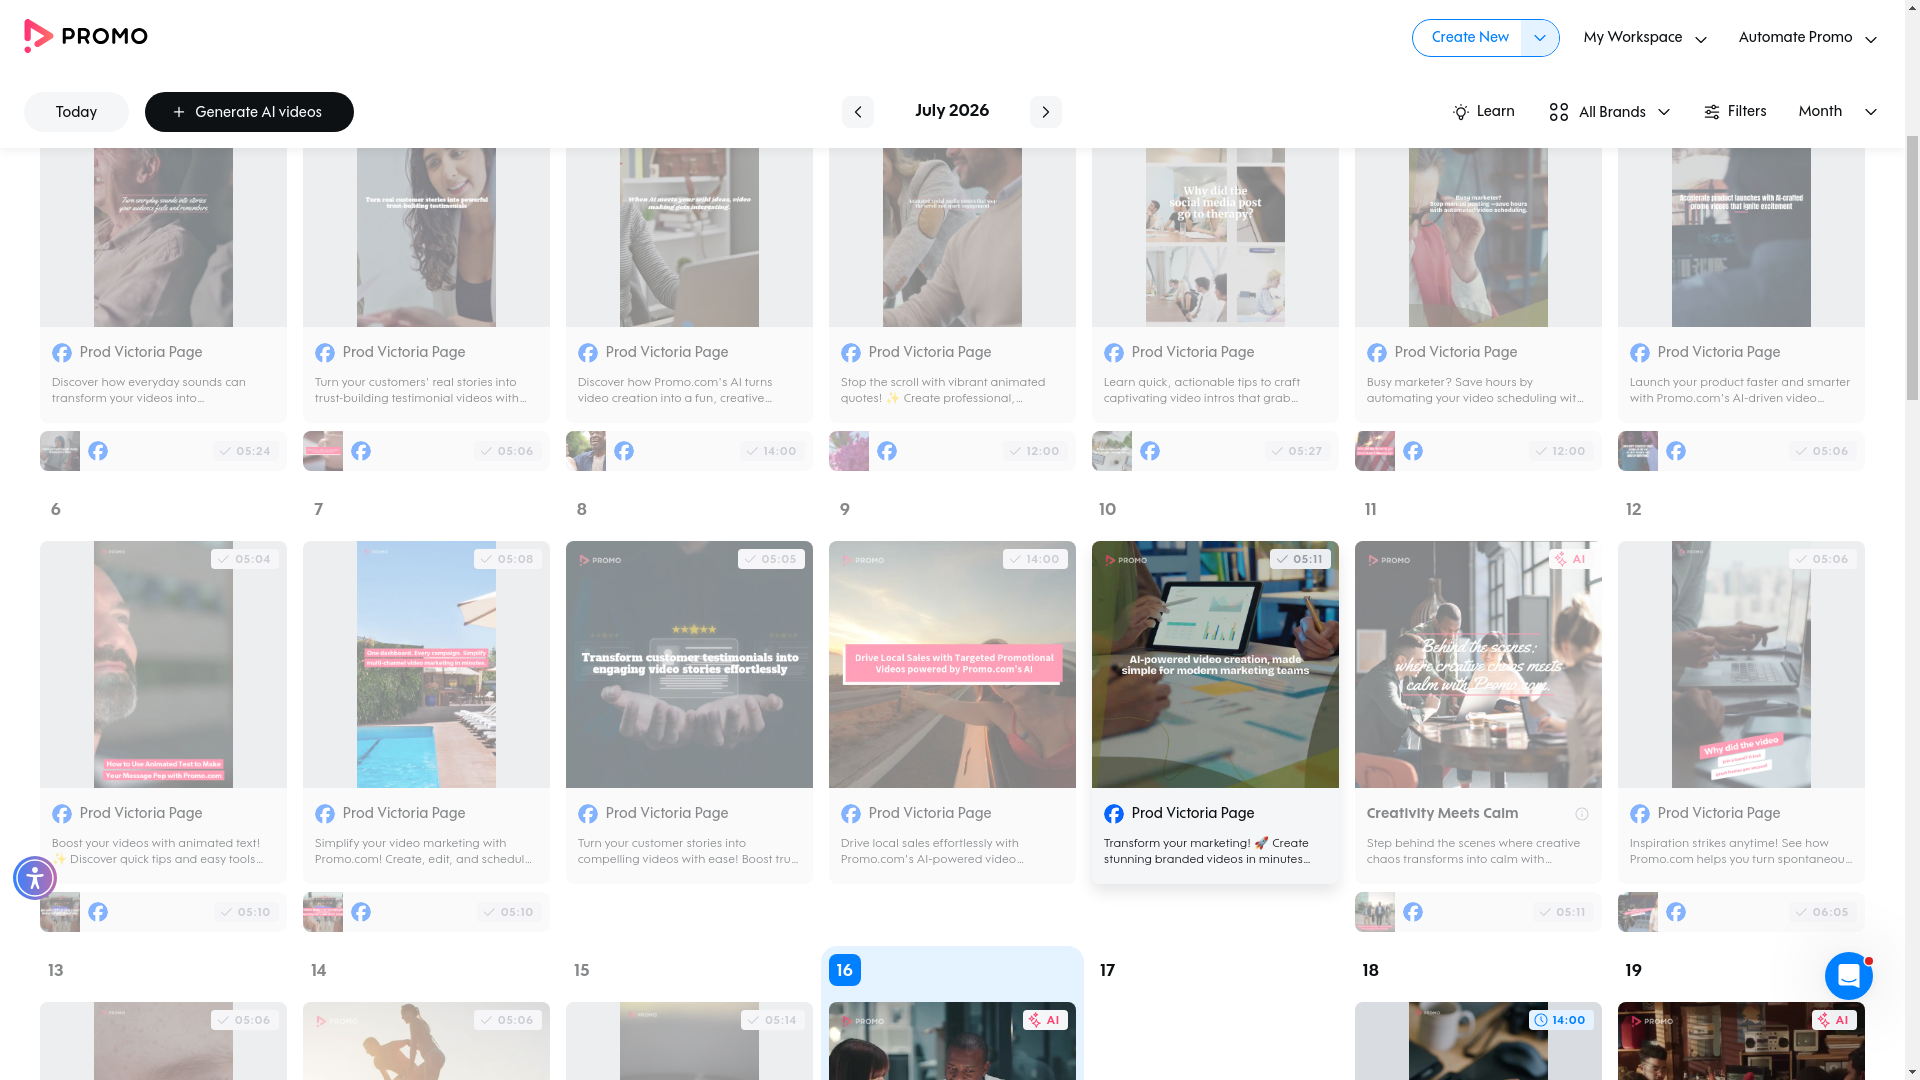This screenshot has height=1080, width=1920.
Task: Click the Filters sliders icon
Action: pyautogui.click(x=1712, y=112)
